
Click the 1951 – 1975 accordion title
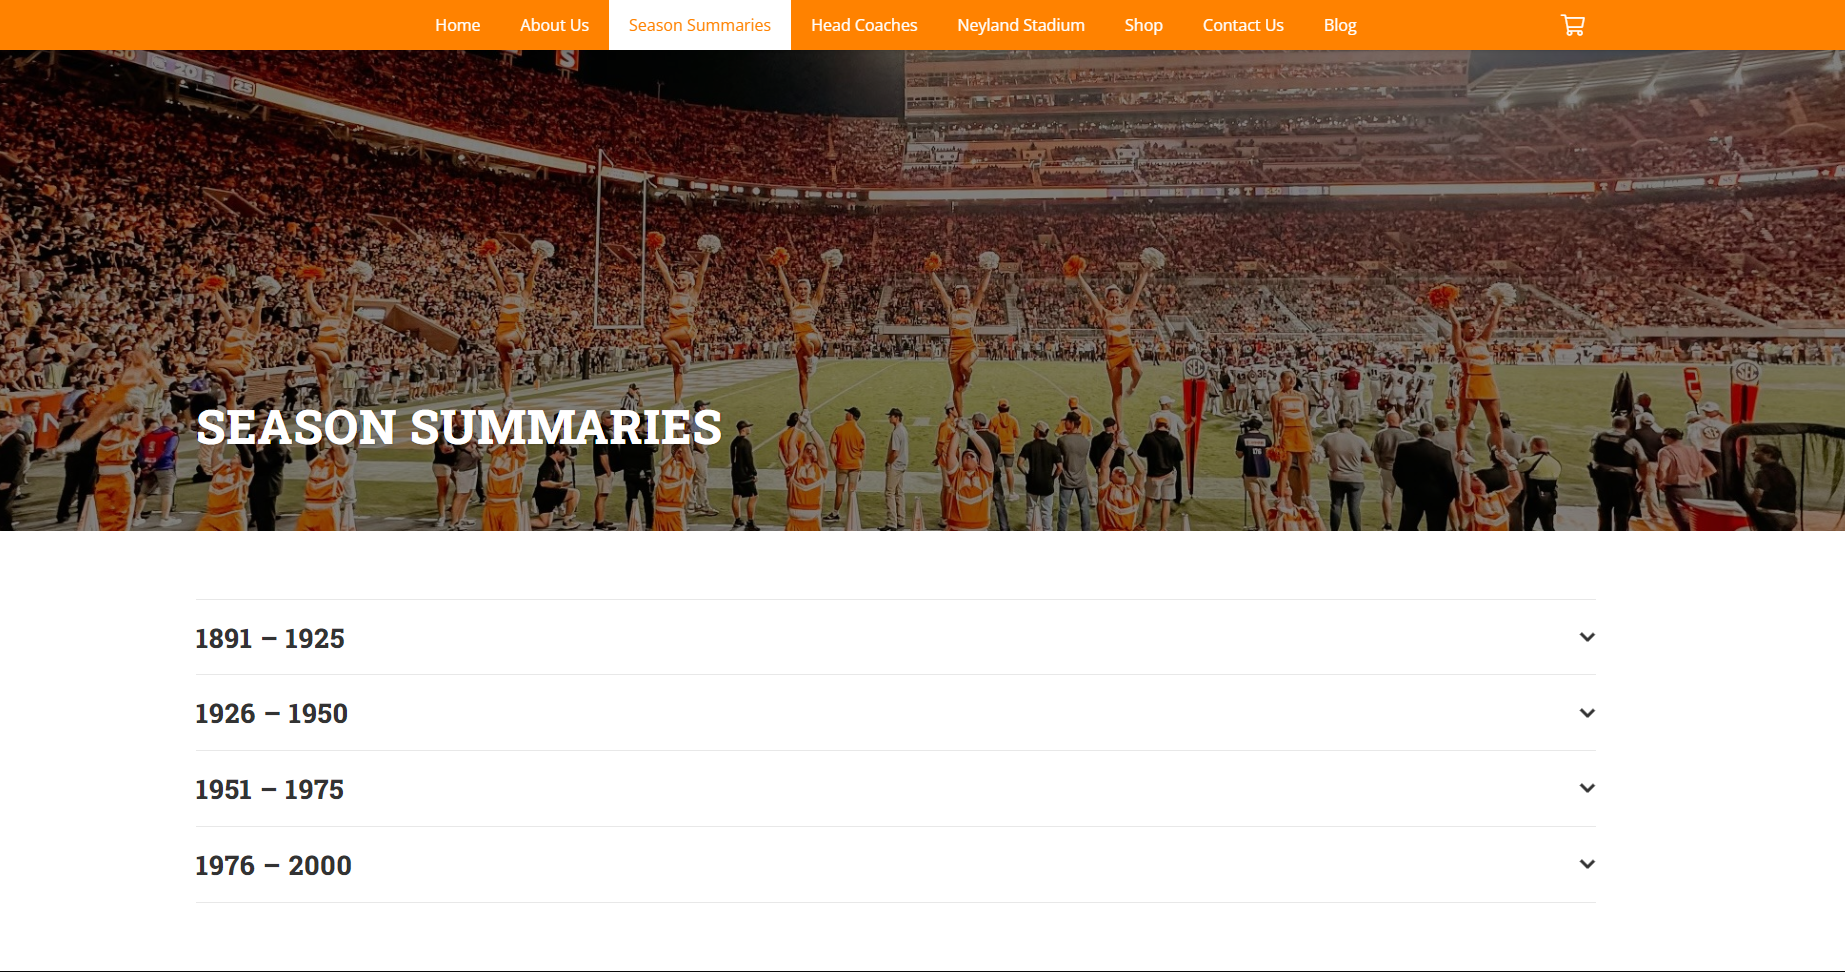269,789
